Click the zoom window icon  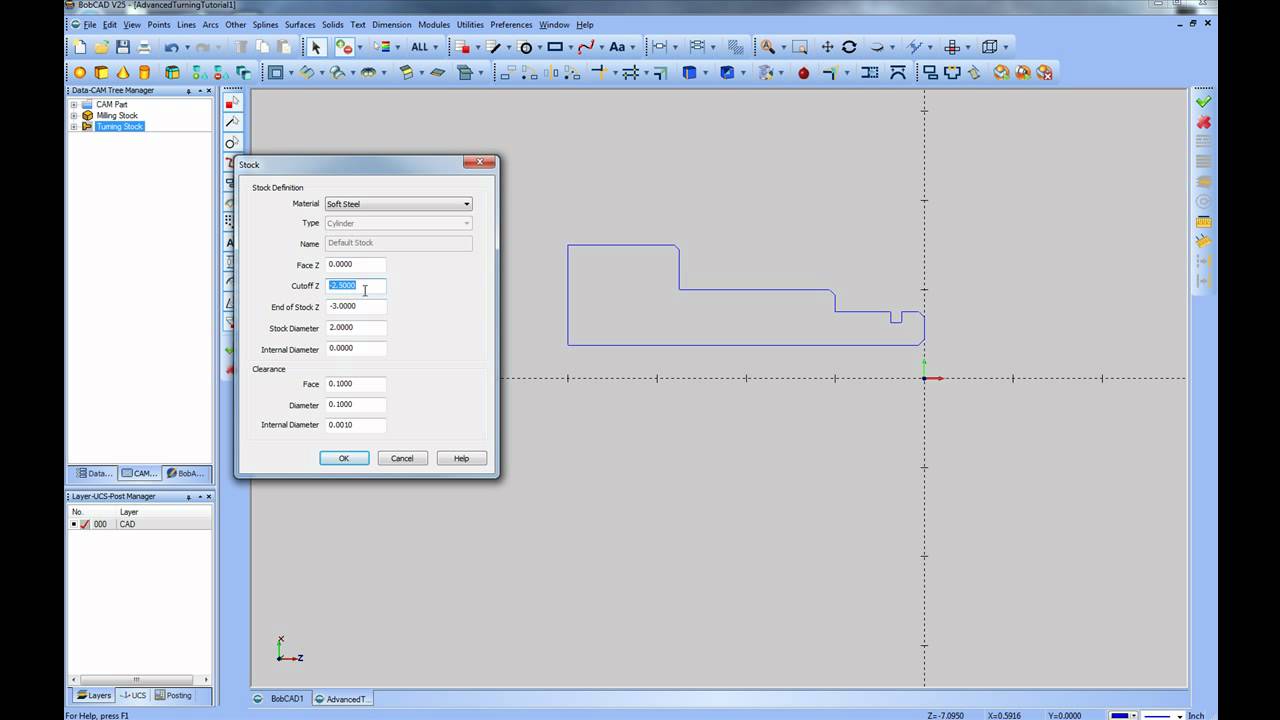point(799,47)
